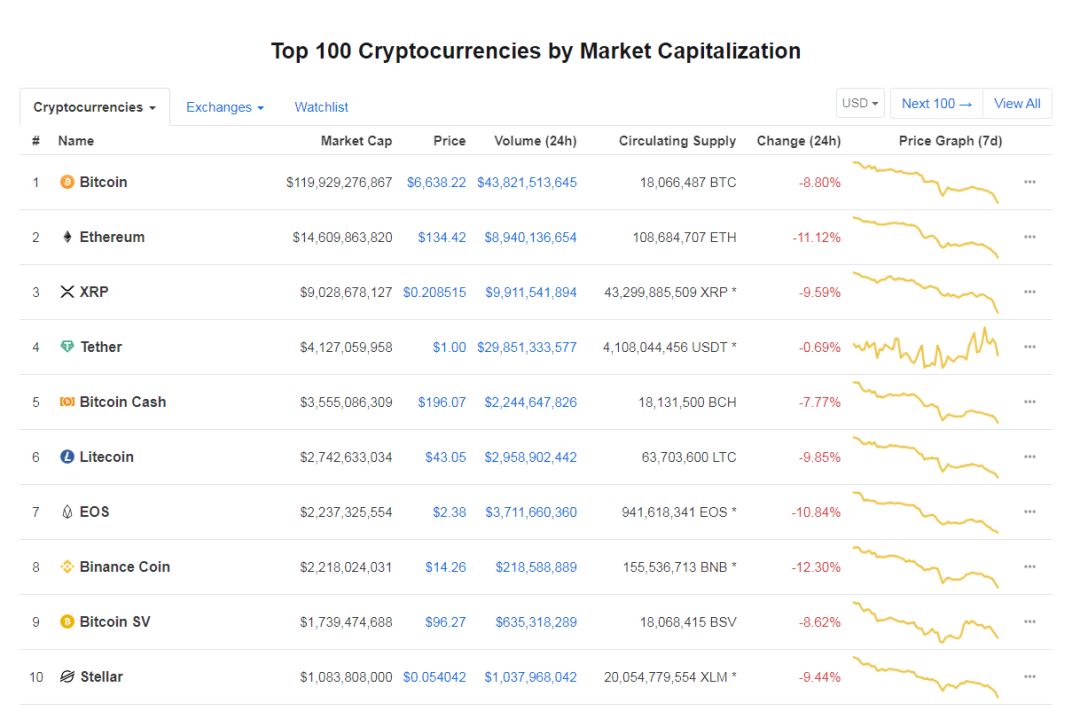Open Bitcoin Cash name link

click(123, 402)
